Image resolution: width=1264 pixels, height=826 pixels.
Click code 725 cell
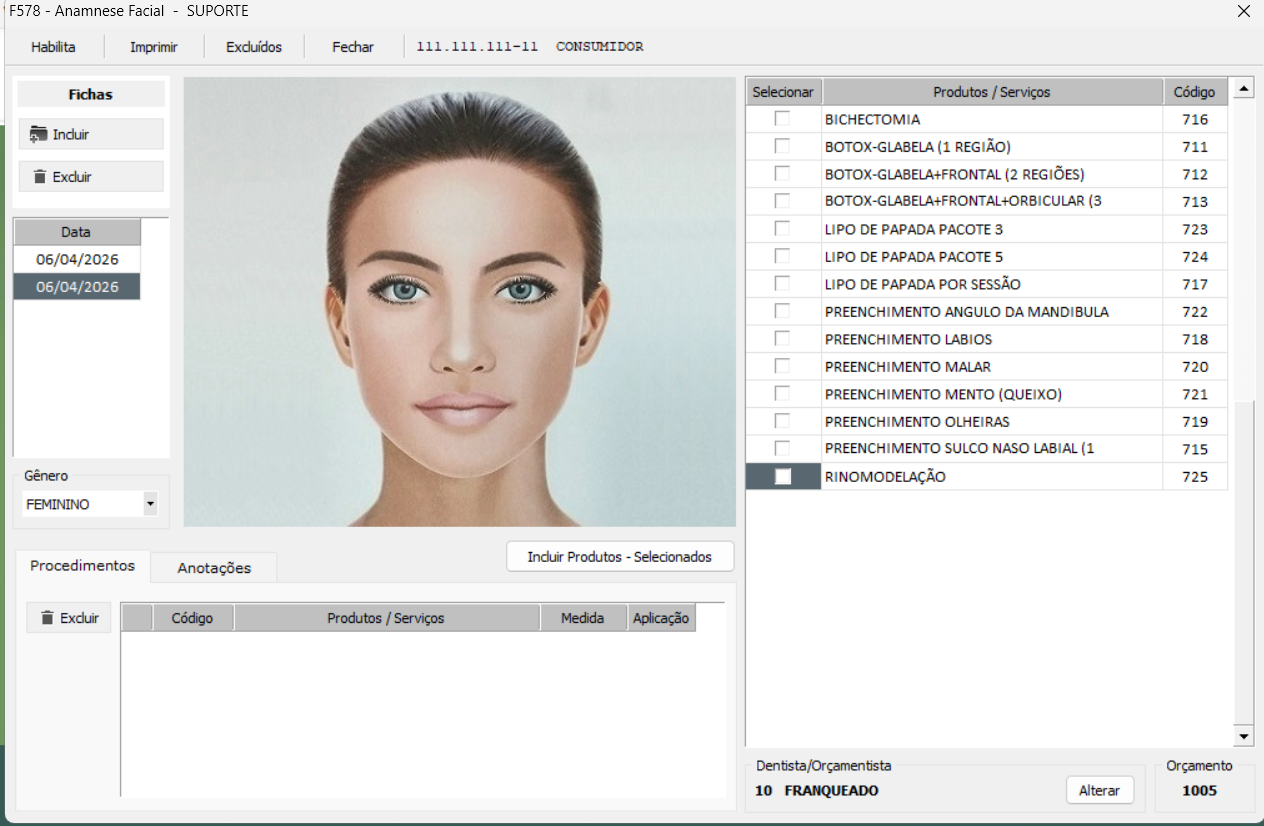[x=1195, y=477]
